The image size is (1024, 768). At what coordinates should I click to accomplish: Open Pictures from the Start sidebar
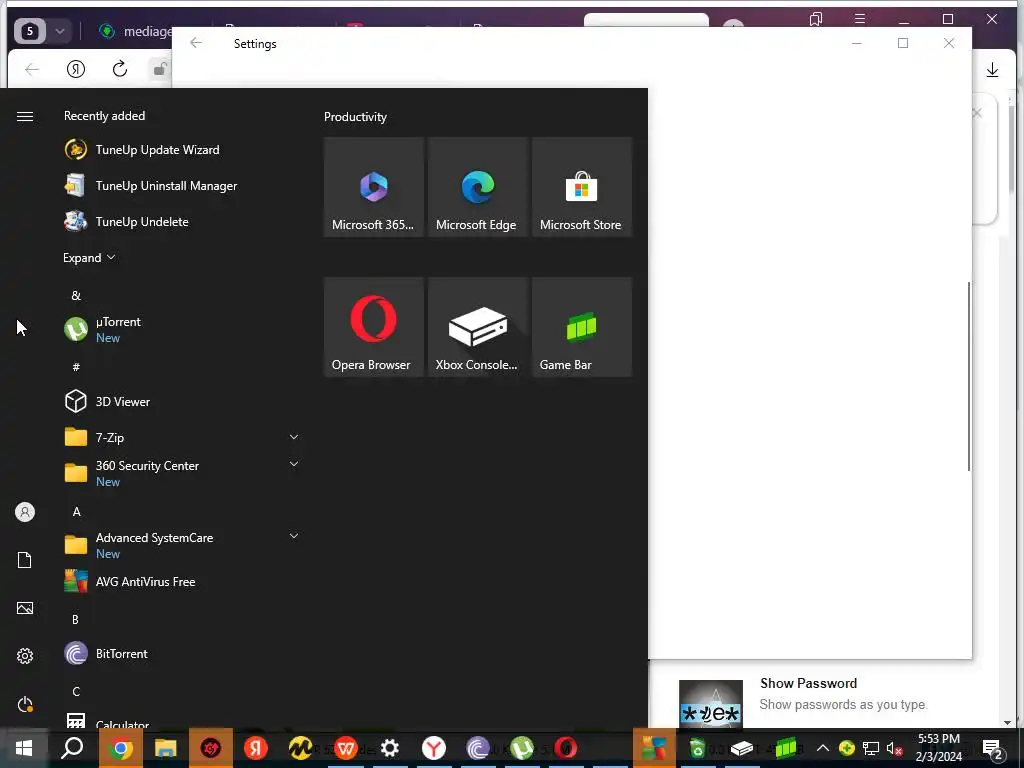(x=25, y=608)
